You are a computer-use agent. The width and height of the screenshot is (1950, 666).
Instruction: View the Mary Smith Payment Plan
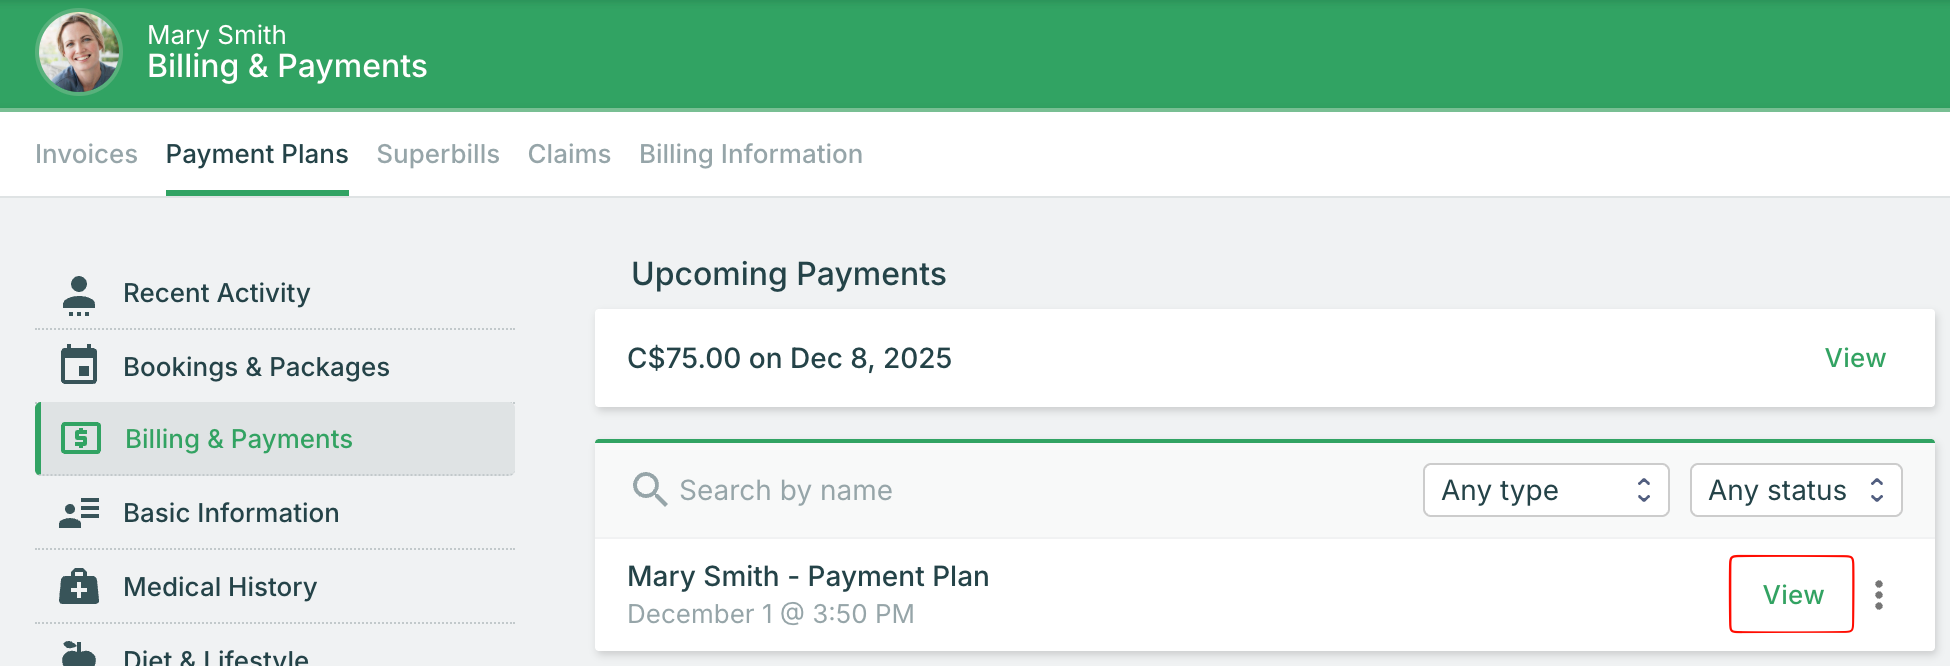1792,595
